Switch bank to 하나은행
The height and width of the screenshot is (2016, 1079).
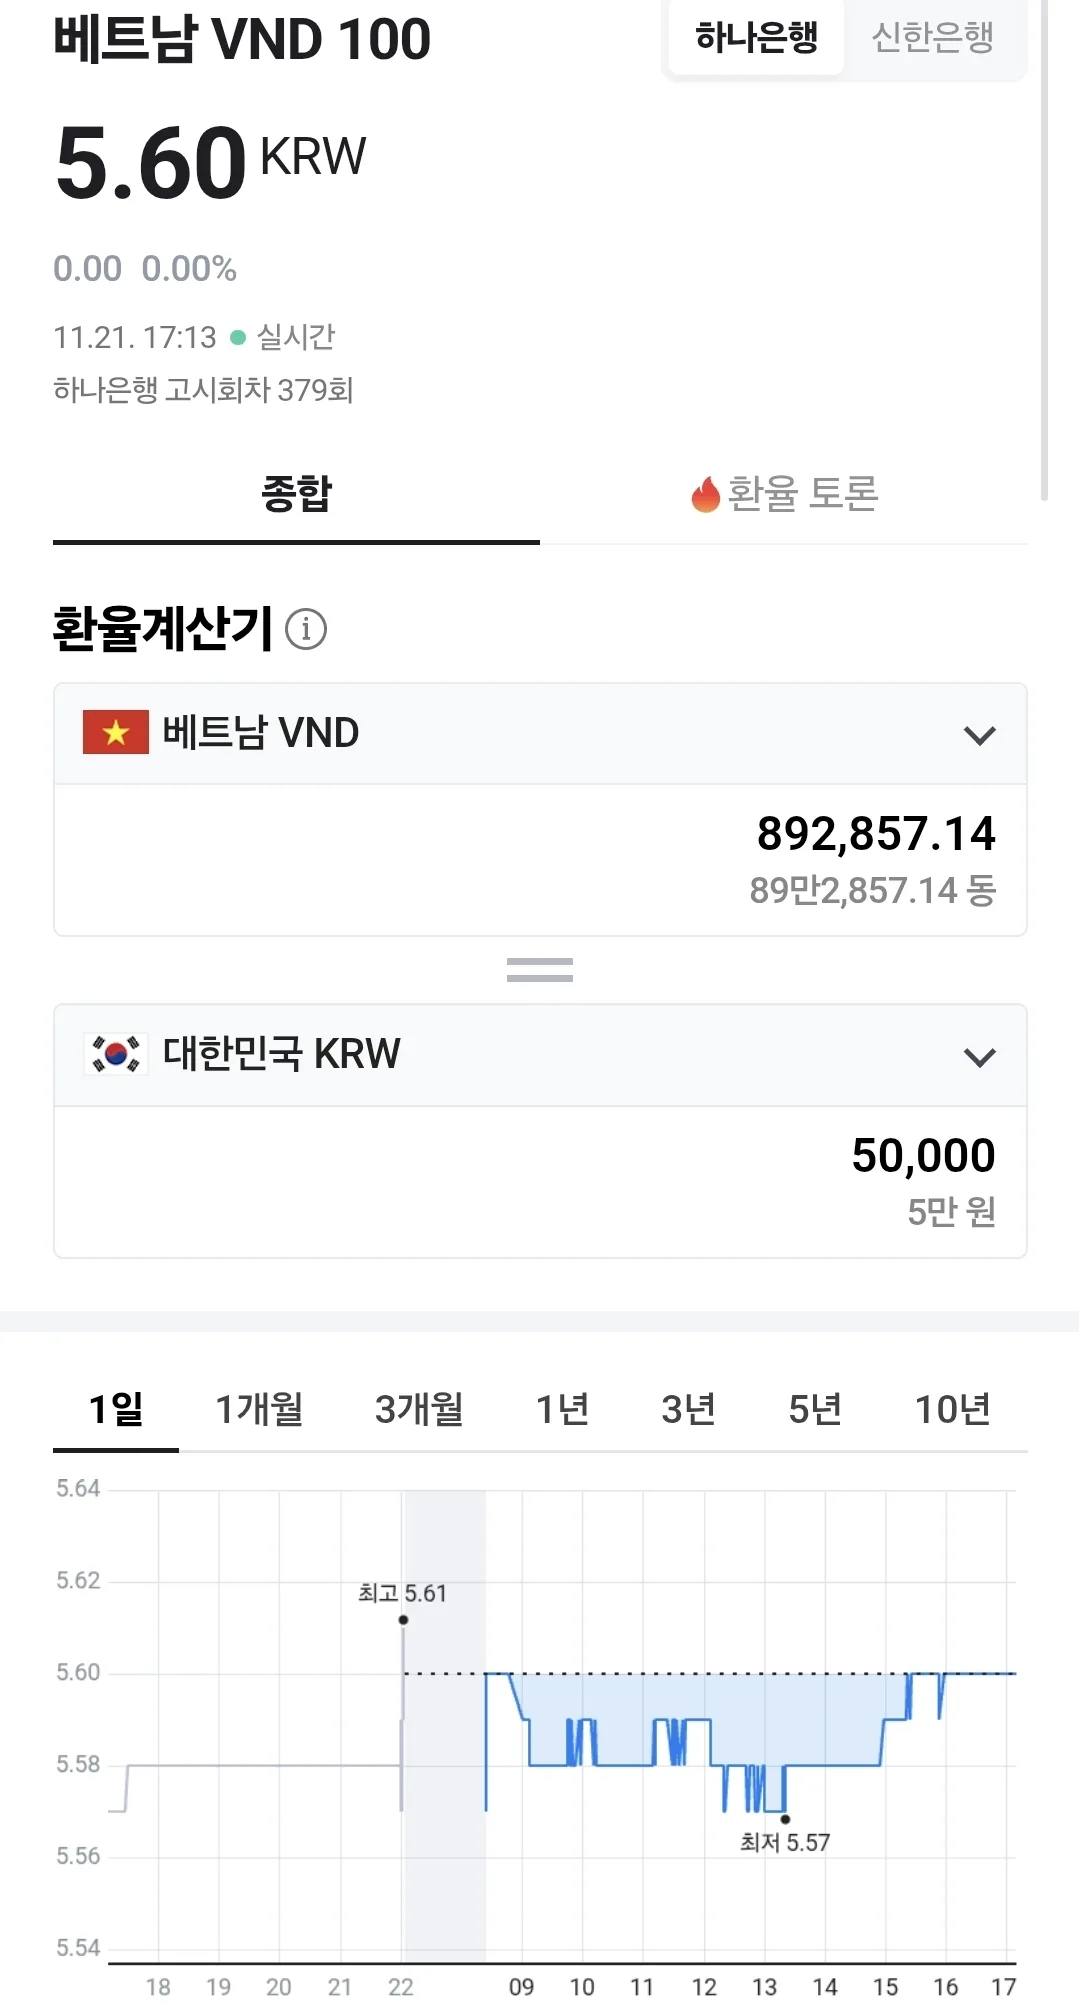pos(756,37)
